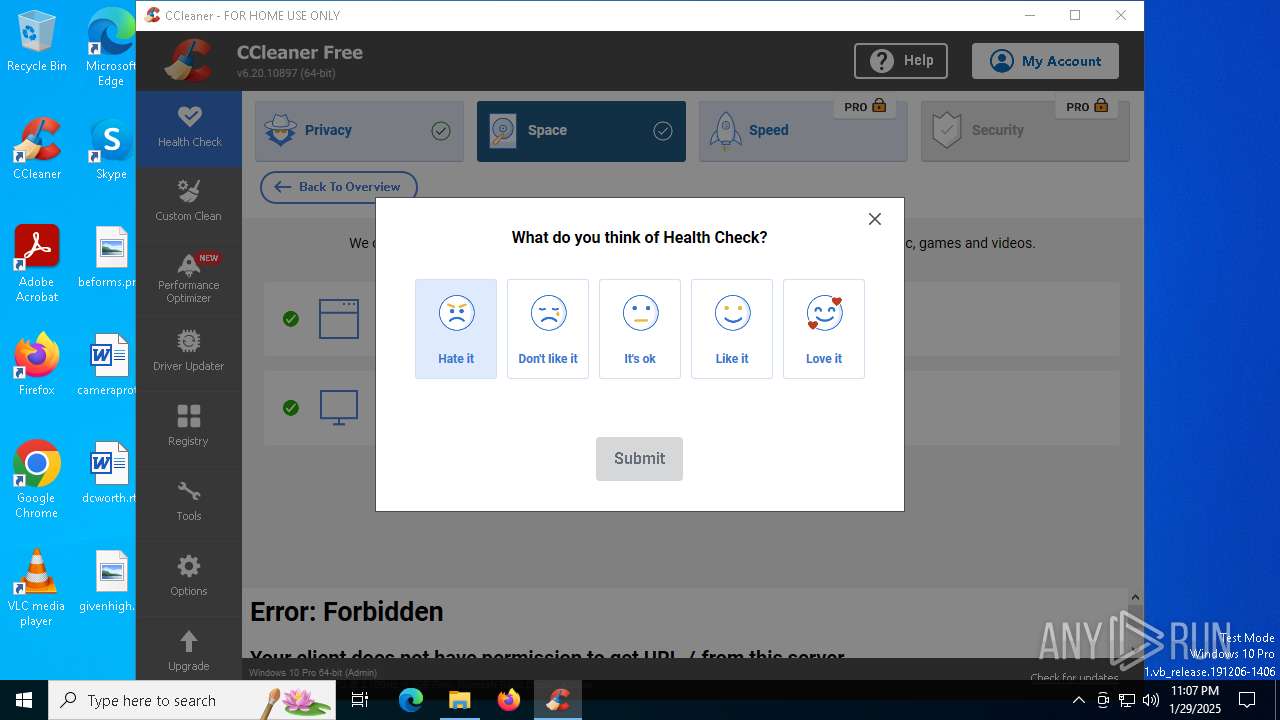Show hidden system tray icons
This screenshot has height=720, width=1280.
point(1078,700)
